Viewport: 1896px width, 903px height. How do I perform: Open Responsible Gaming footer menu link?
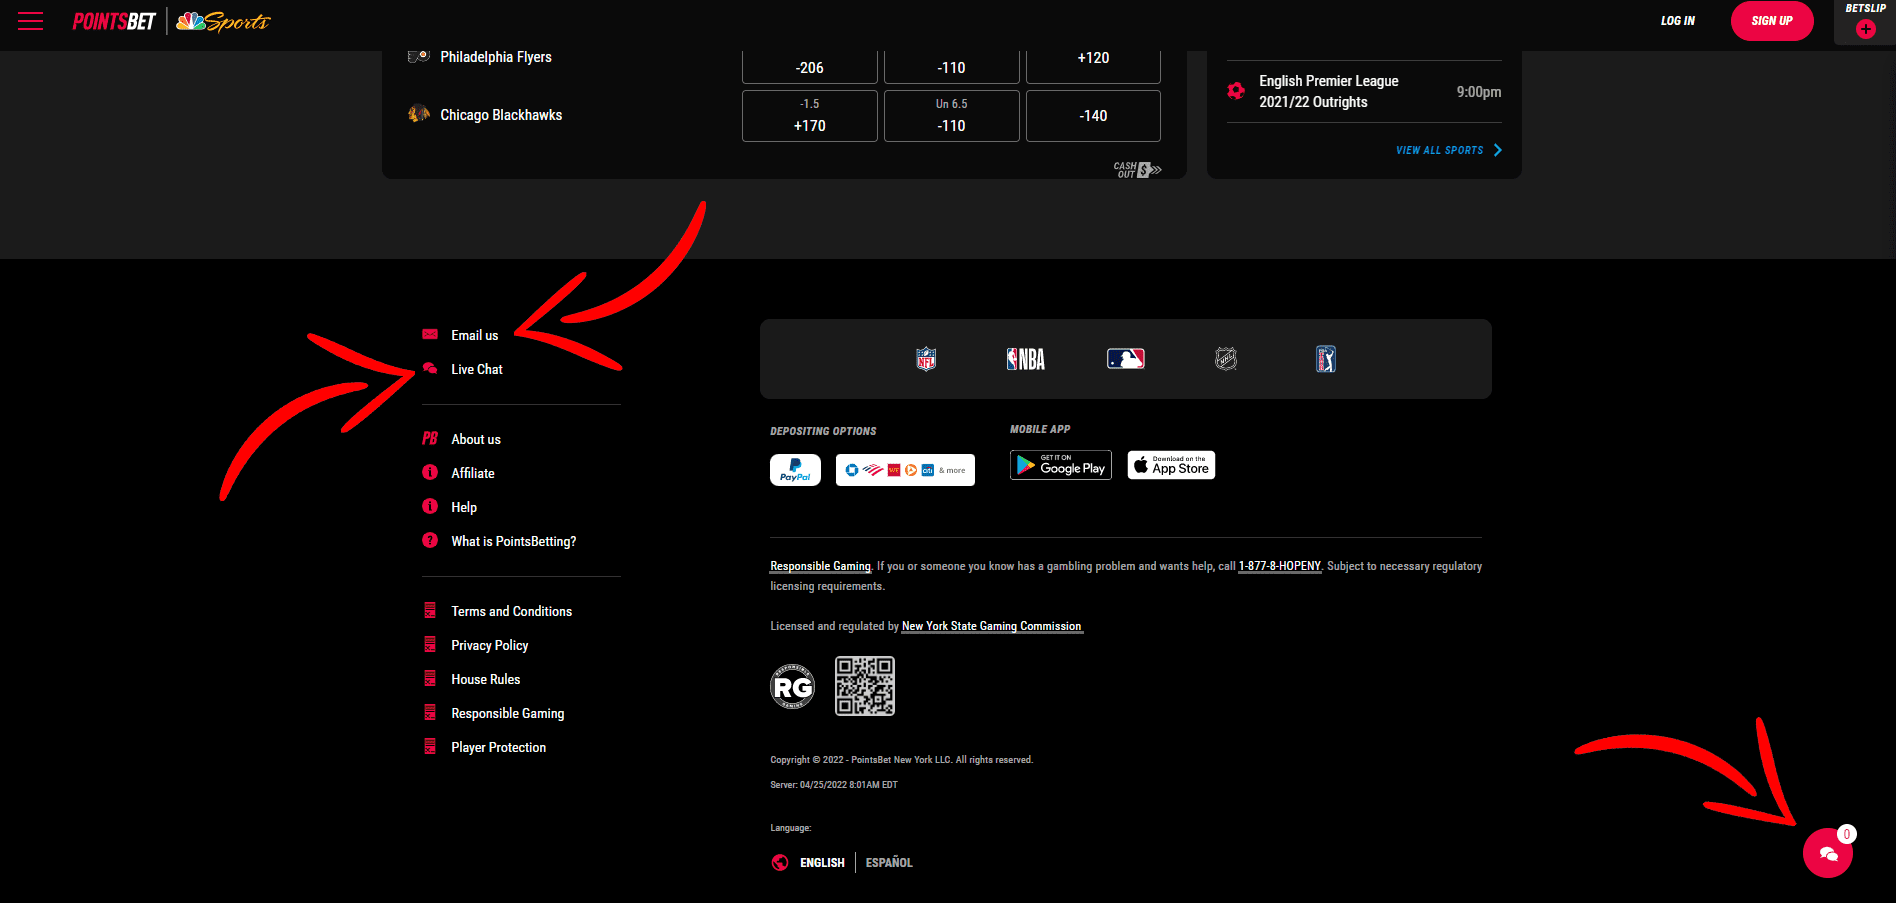tap(508, 713)
